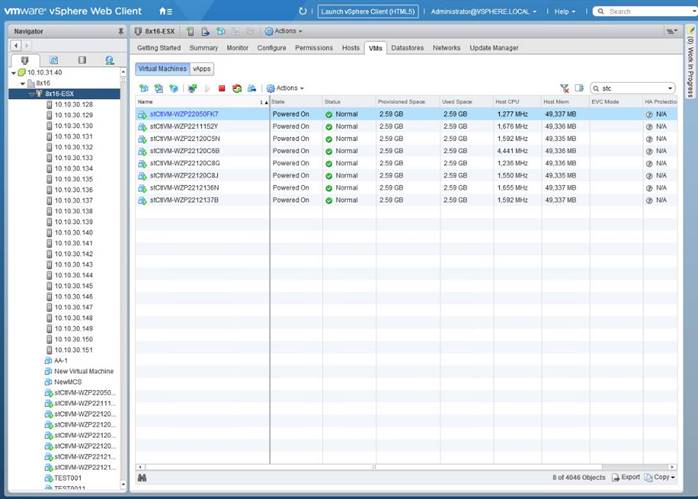The image size is (698, 499).
Task: Click the green icon left of the power-on icon
Action: [x=192, y=88]
